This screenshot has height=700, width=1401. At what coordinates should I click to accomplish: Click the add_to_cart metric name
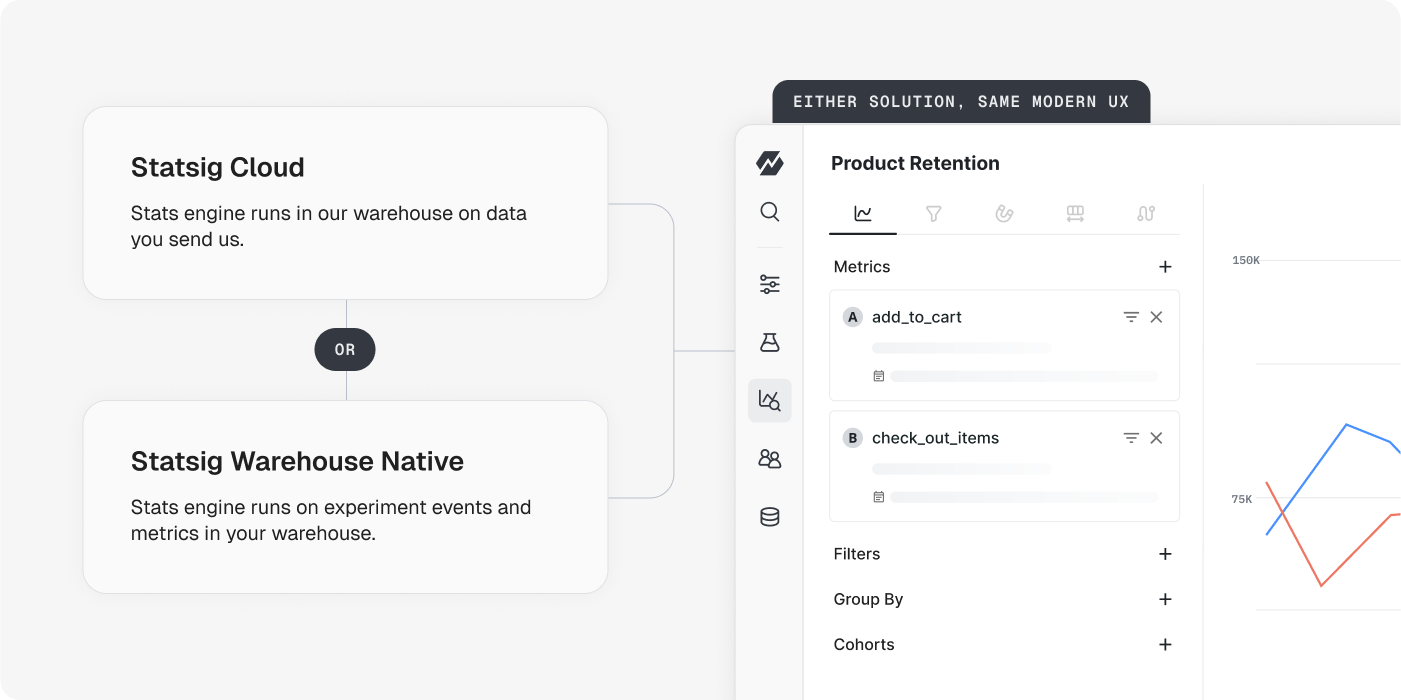click(x=917, y=317)
